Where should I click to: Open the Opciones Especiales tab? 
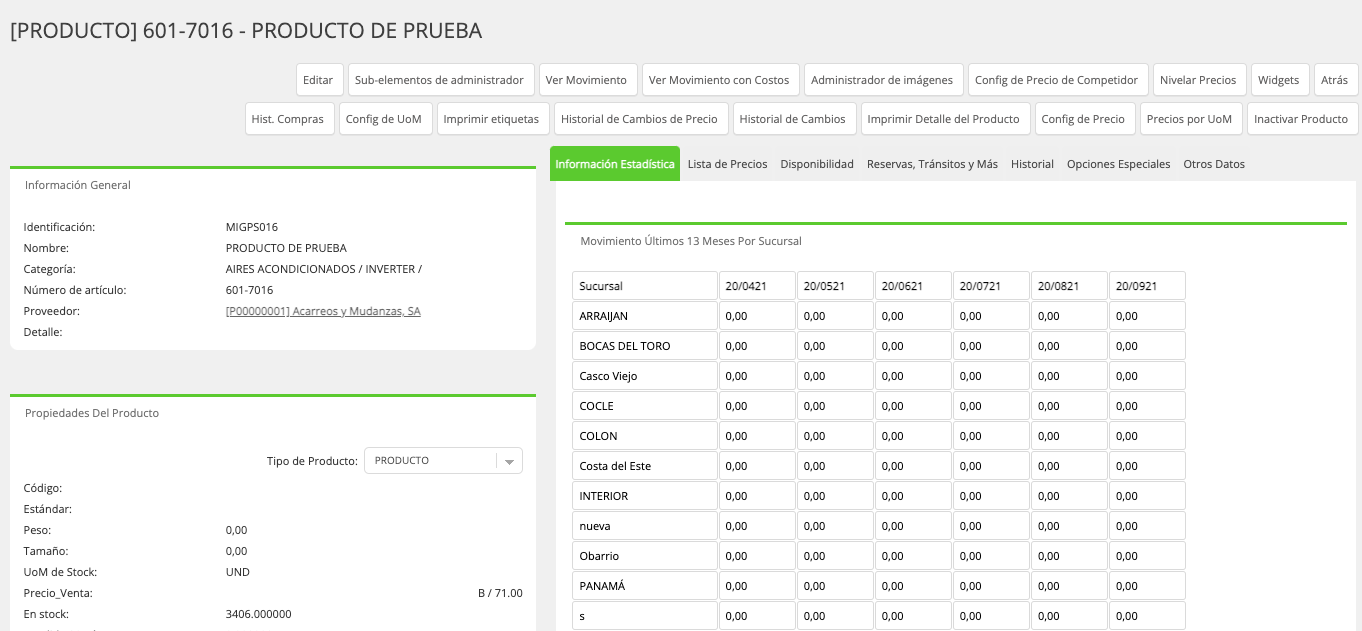pyautogui.click(x=1118, y=164)
